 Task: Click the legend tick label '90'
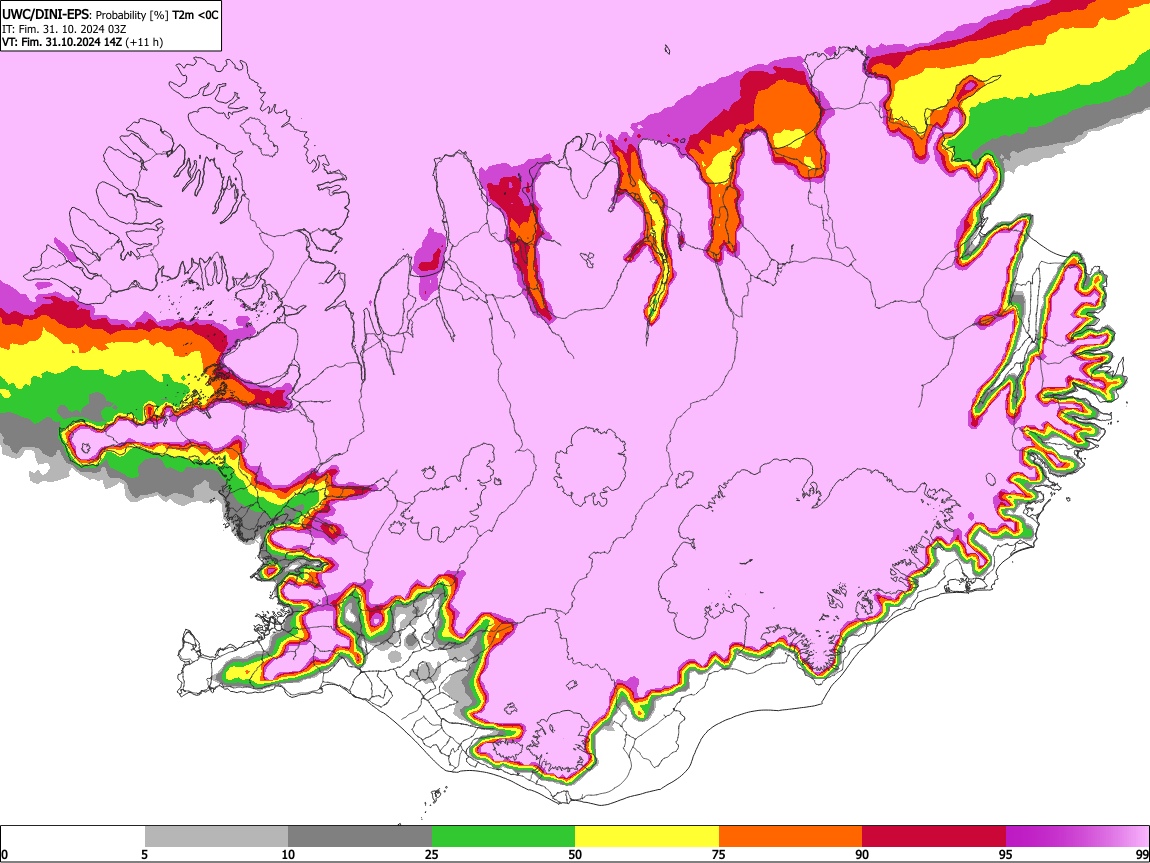pos(862,854)
